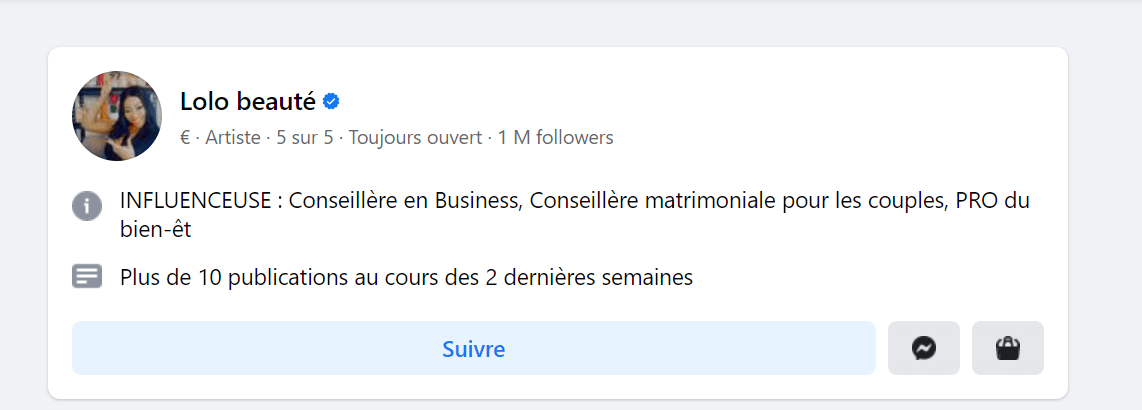Click the shopping bag shop icon

click(1007, 348)
